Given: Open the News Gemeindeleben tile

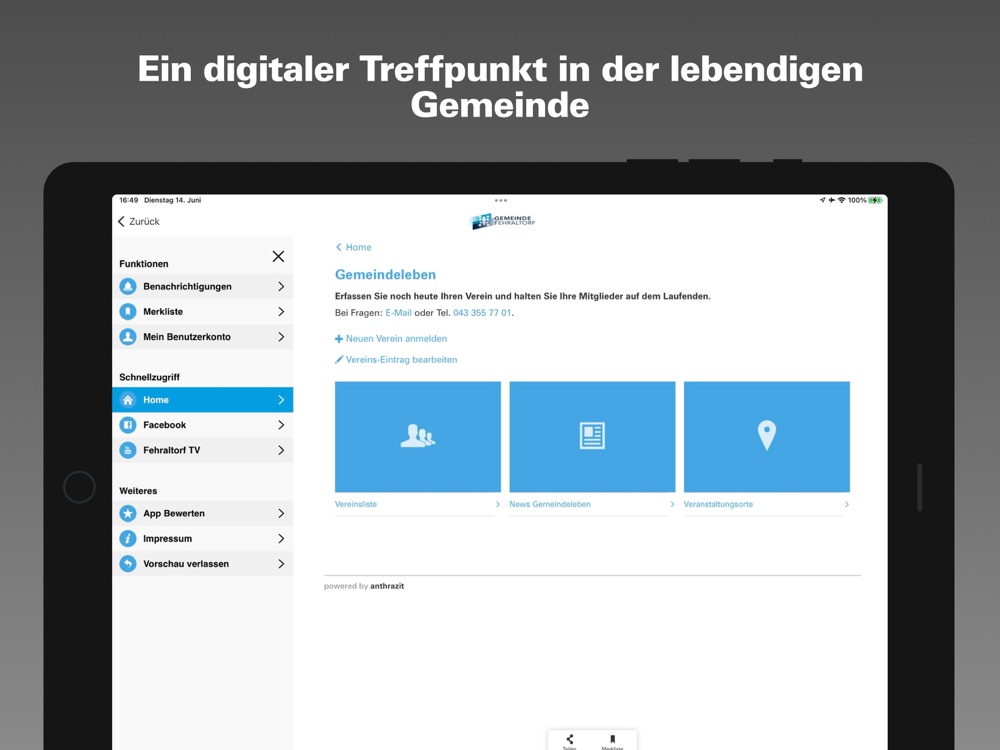Looking at the screenshot, I should [592, 437].
